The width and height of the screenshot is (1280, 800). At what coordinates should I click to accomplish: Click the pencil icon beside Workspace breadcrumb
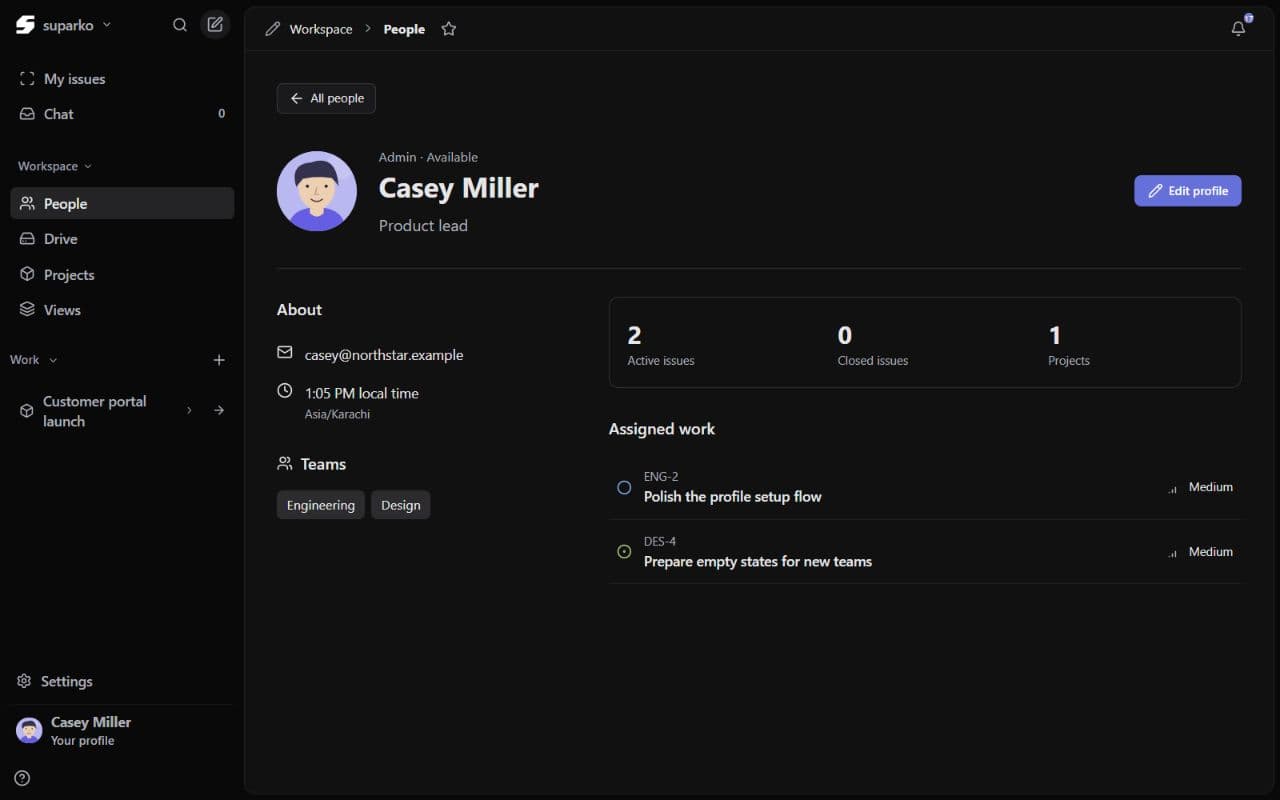272,29
